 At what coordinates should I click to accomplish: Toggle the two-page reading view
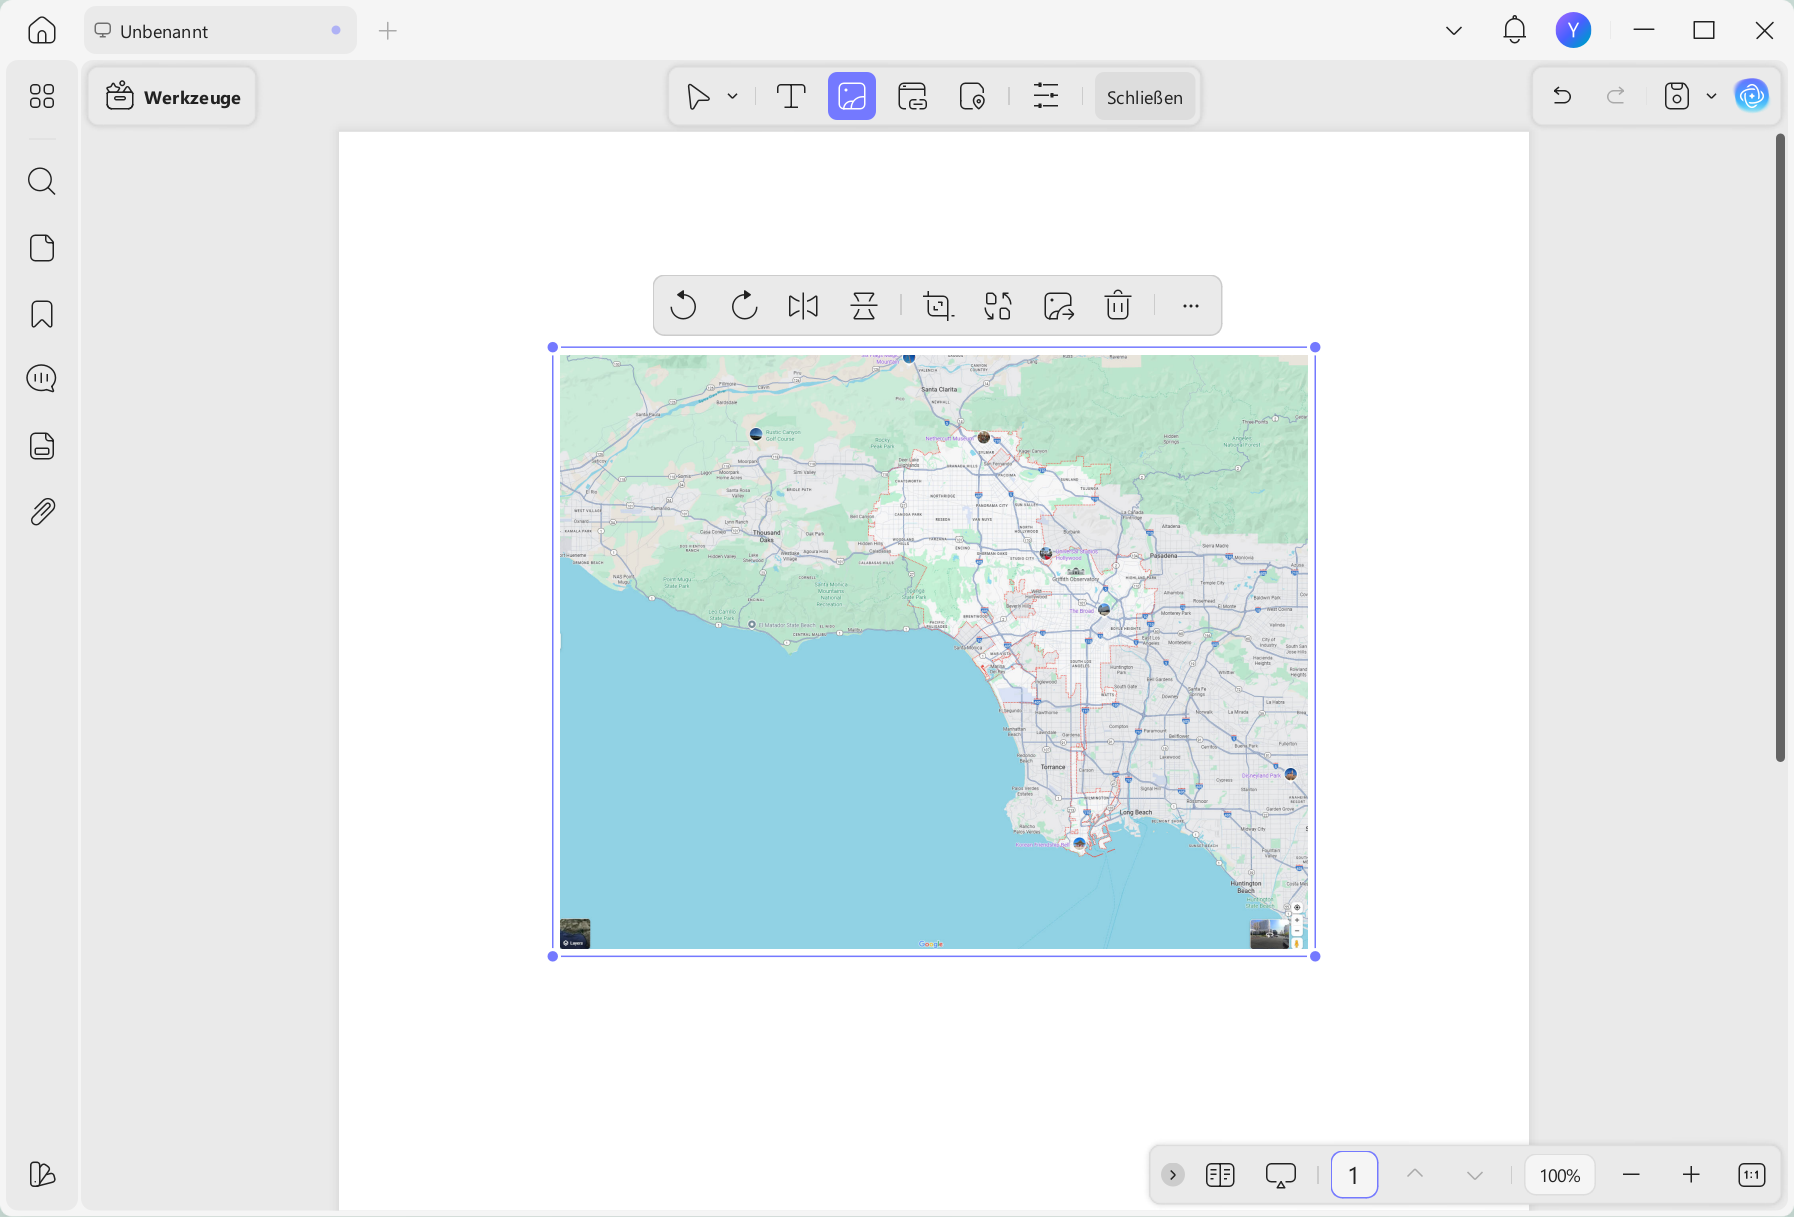click(x=1220, y=1175)
